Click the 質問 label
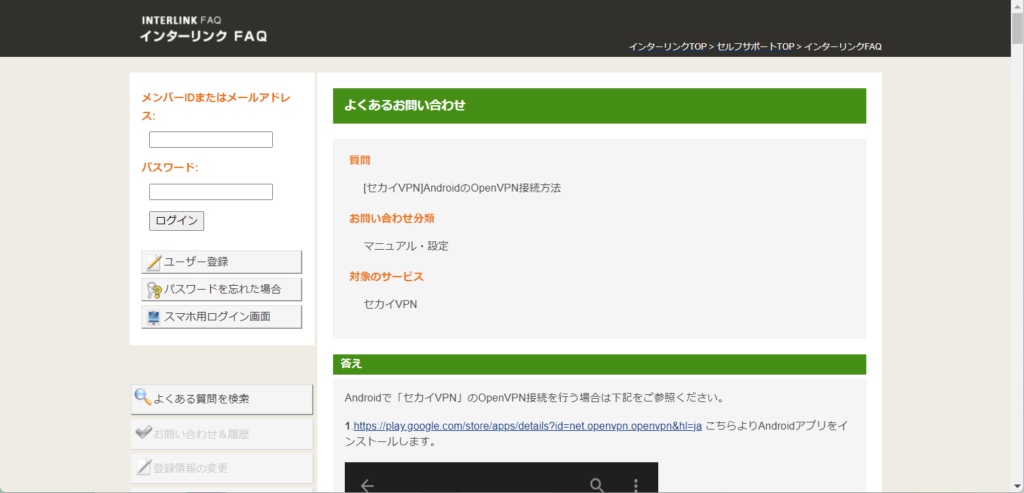This screenshot has height=493, width=1024. tap(360, 160)
